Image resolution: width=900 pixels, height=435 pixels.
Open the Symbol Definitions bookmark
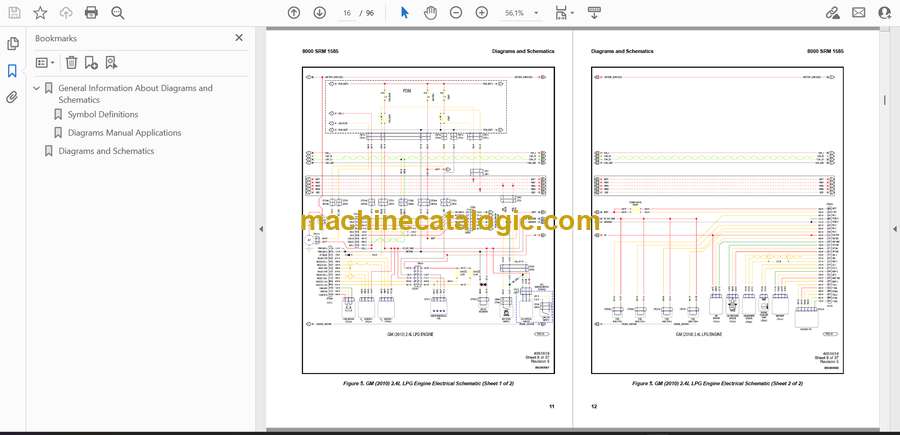[103, 114]
